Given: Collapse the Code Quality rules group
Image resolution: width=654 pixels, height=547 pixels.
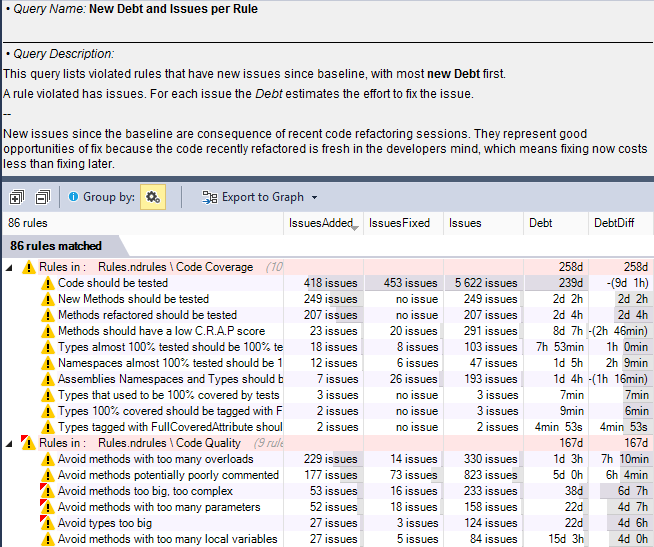Looking at the screenshot, I should tap(9, 443).
